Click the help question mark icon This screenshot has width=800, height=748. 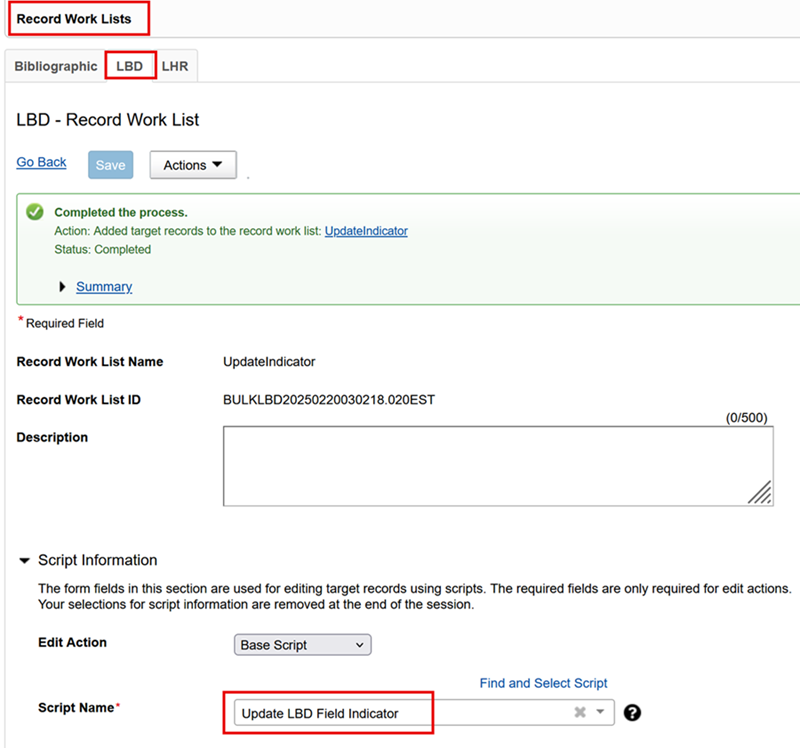coord(632,713)
